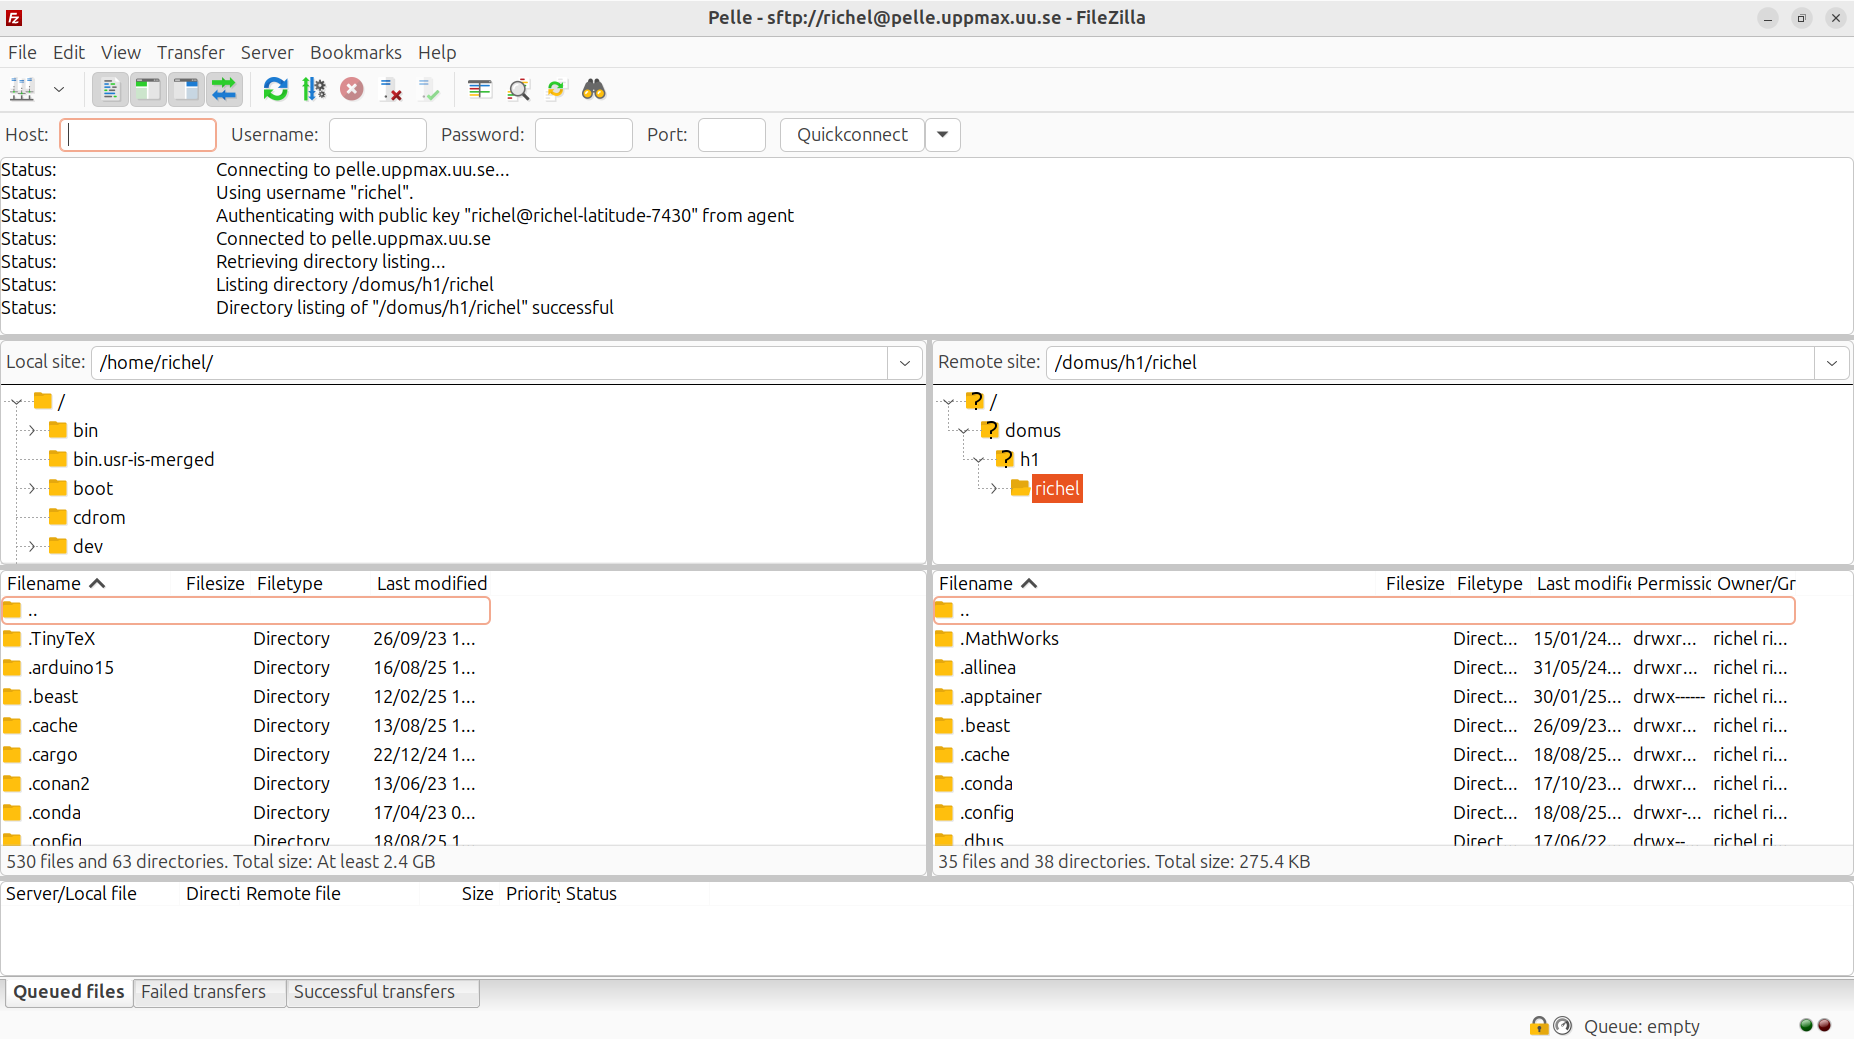Sort remote files by Filesize column
Screen dimensions: 1854x1039
coord(1414,583)
